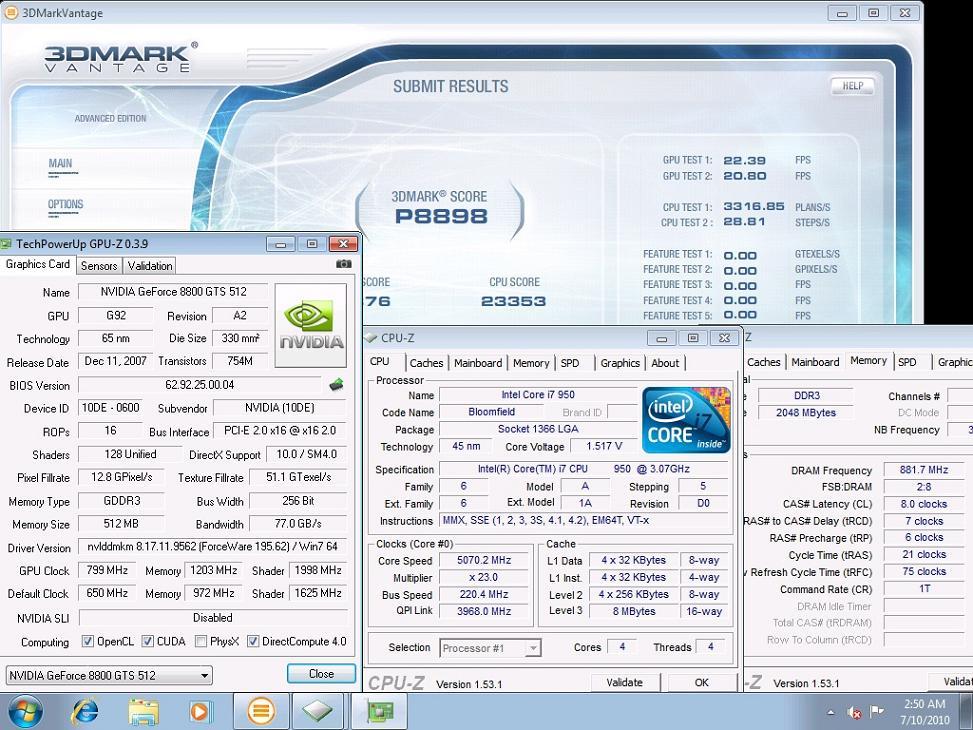Open Mainboard tab in rear CPU-Z window
The image size is (973, 730).
point(815,362)
